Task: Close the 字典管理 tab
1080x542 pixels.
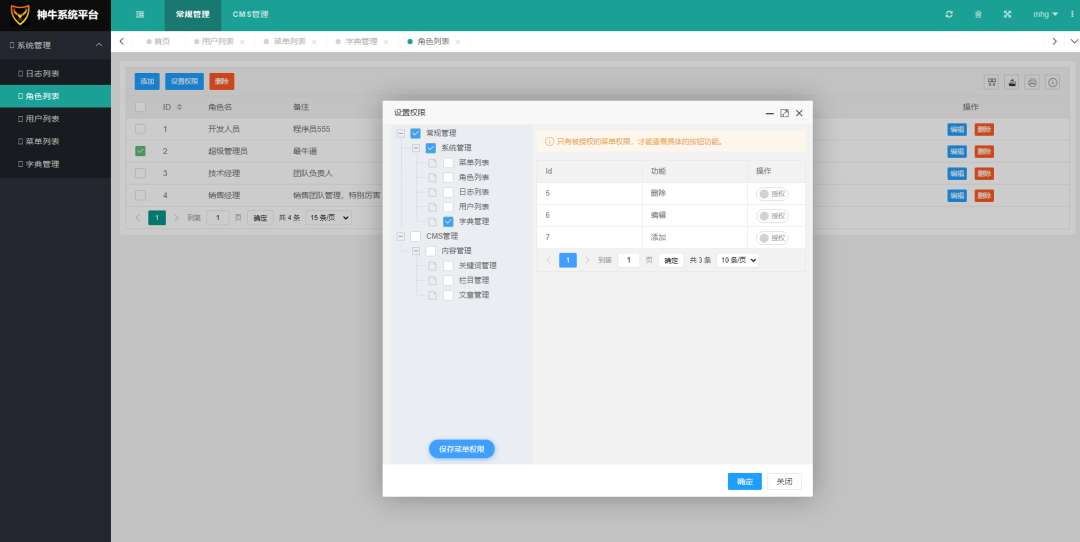Action: coord(386,42)
